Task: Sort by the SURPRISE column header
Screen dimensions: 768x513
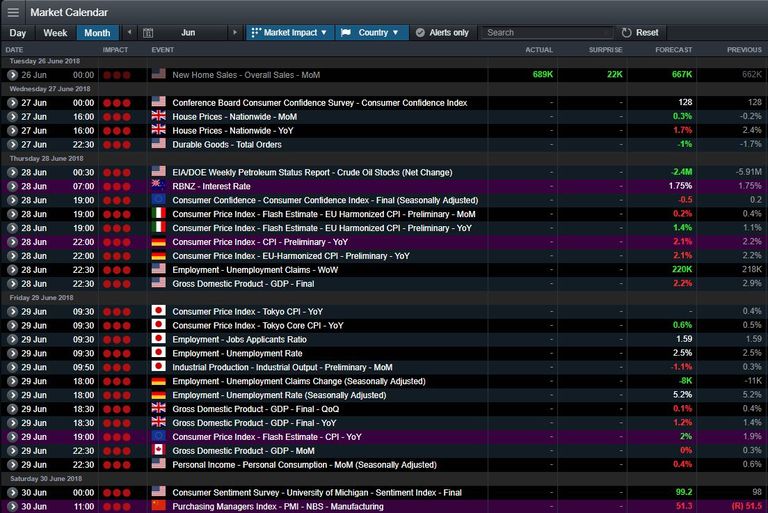Action: click(x=605, y=49)
